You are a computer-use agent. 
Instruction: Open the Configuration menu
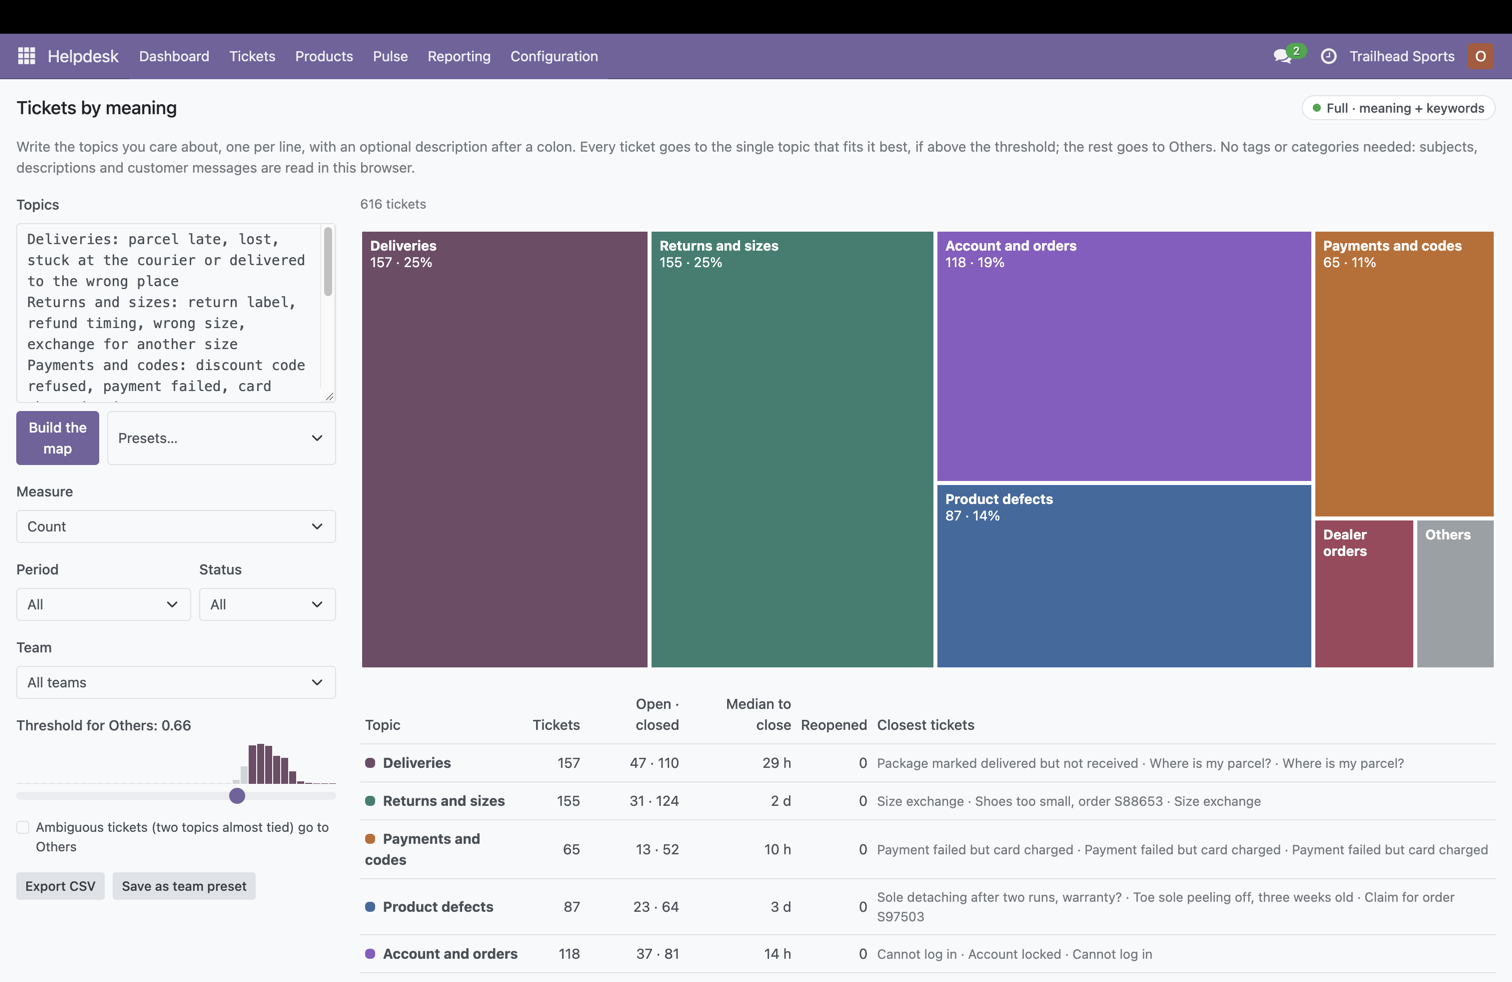pos(554,56)
